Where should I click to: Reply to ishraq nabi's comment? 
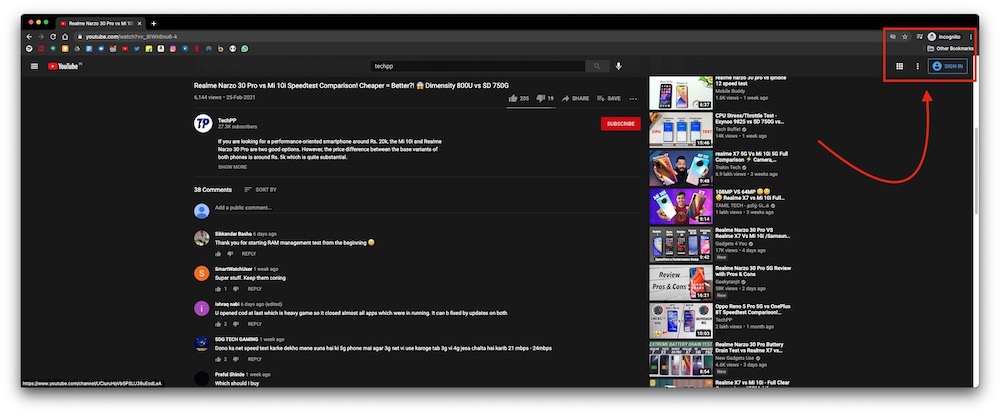[x=254, y=324]
